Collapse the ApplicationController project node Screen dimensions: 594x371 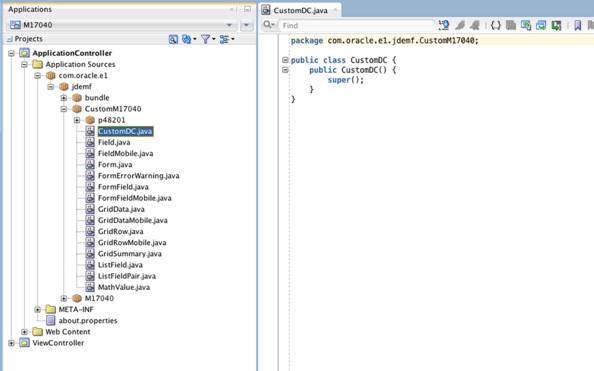11,53
